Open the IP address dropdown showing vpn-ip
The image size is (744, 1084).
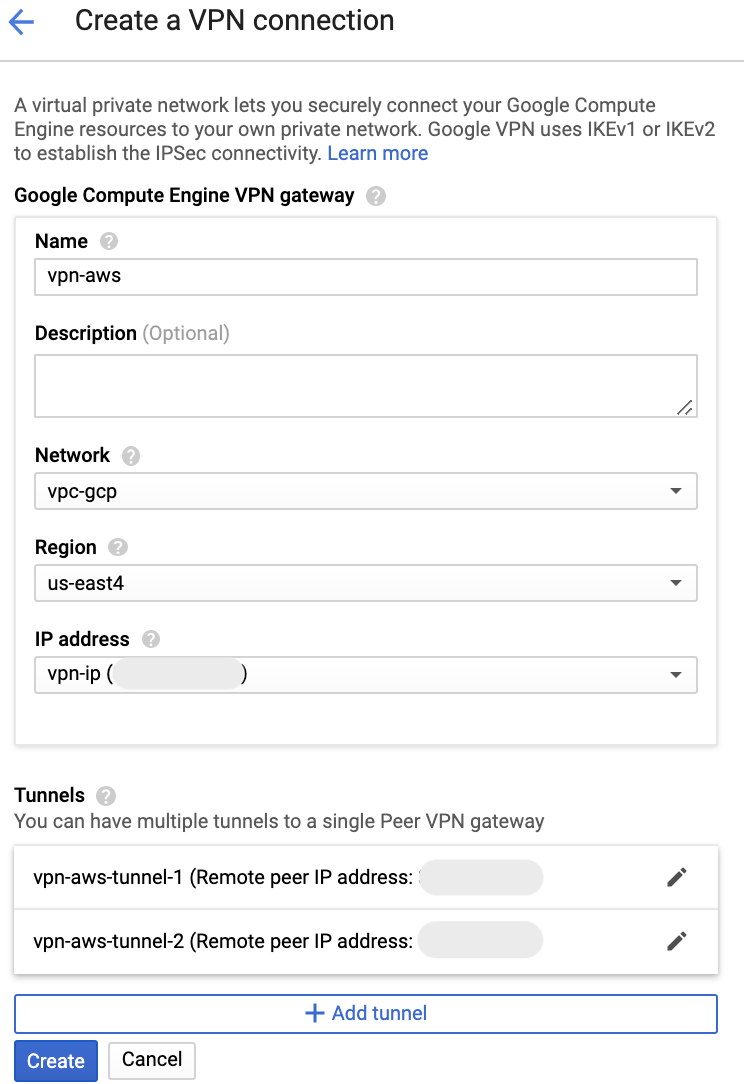tap(365, 675)
